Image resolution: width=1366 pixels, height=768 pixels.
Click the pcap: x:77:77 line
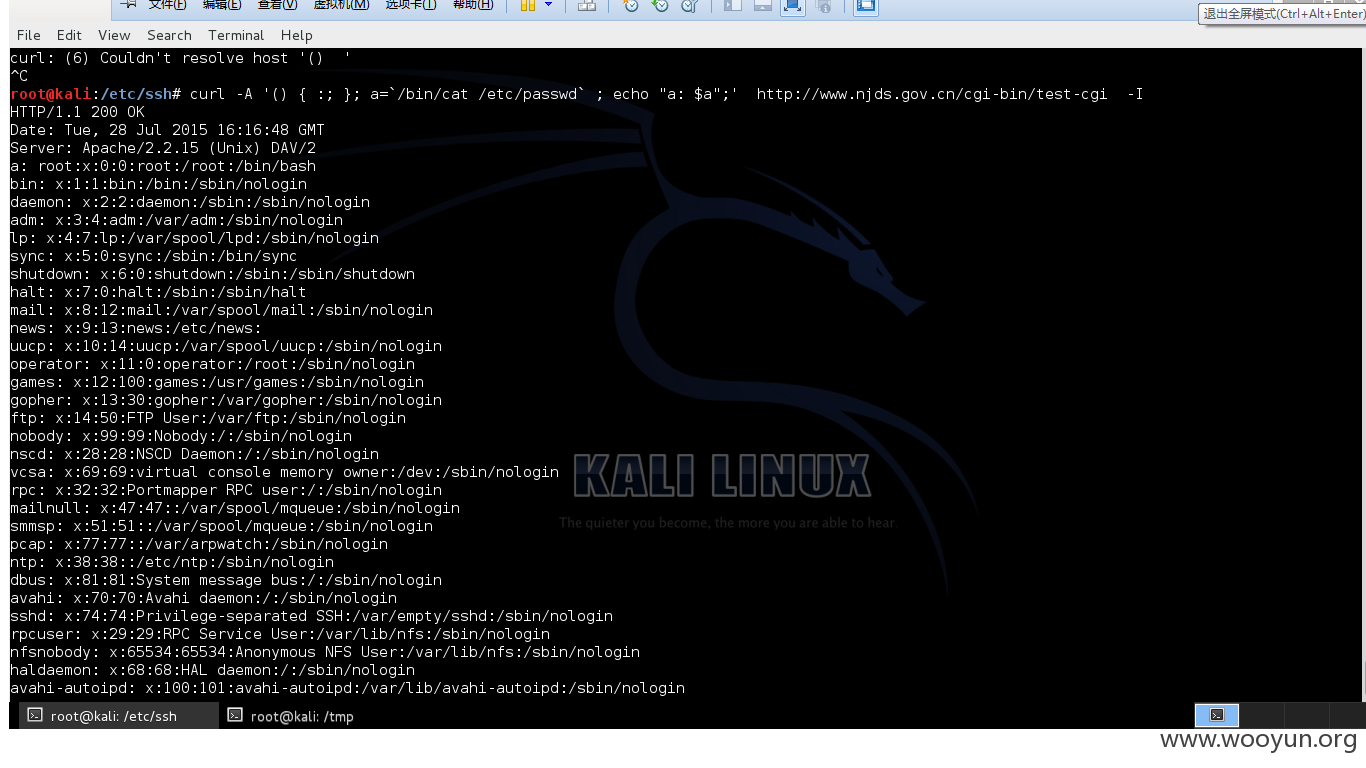pyautogui.click(x=199, y=544)
